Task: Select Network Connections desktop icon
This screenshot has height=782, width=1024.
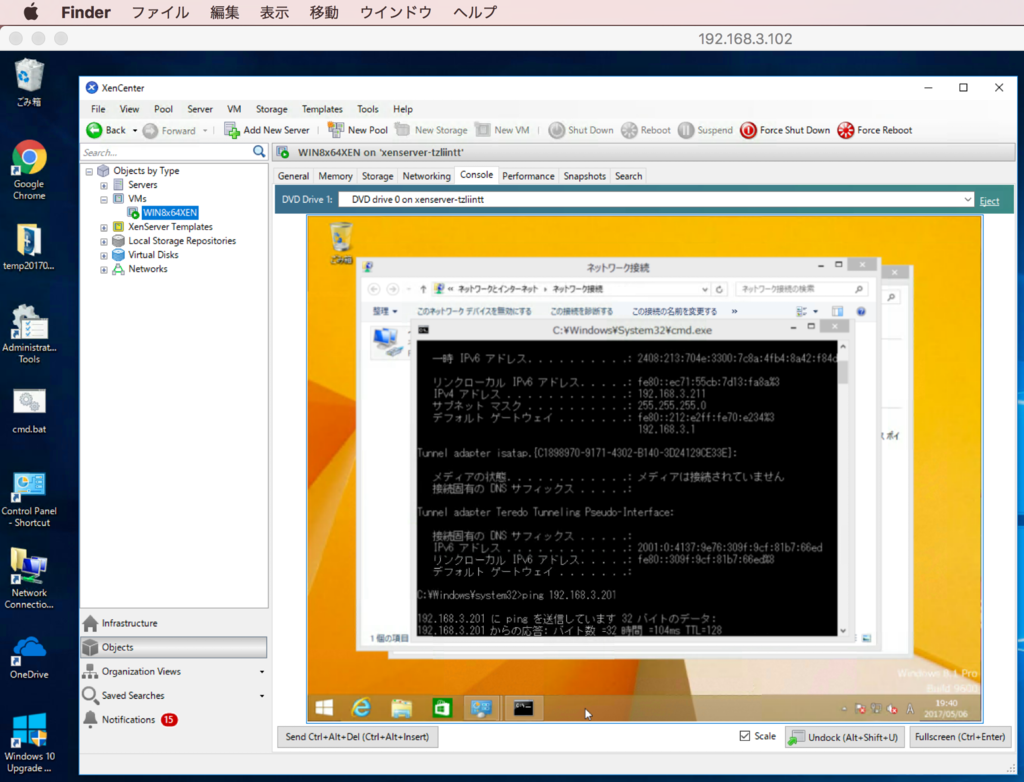Action: pos(29,579)
